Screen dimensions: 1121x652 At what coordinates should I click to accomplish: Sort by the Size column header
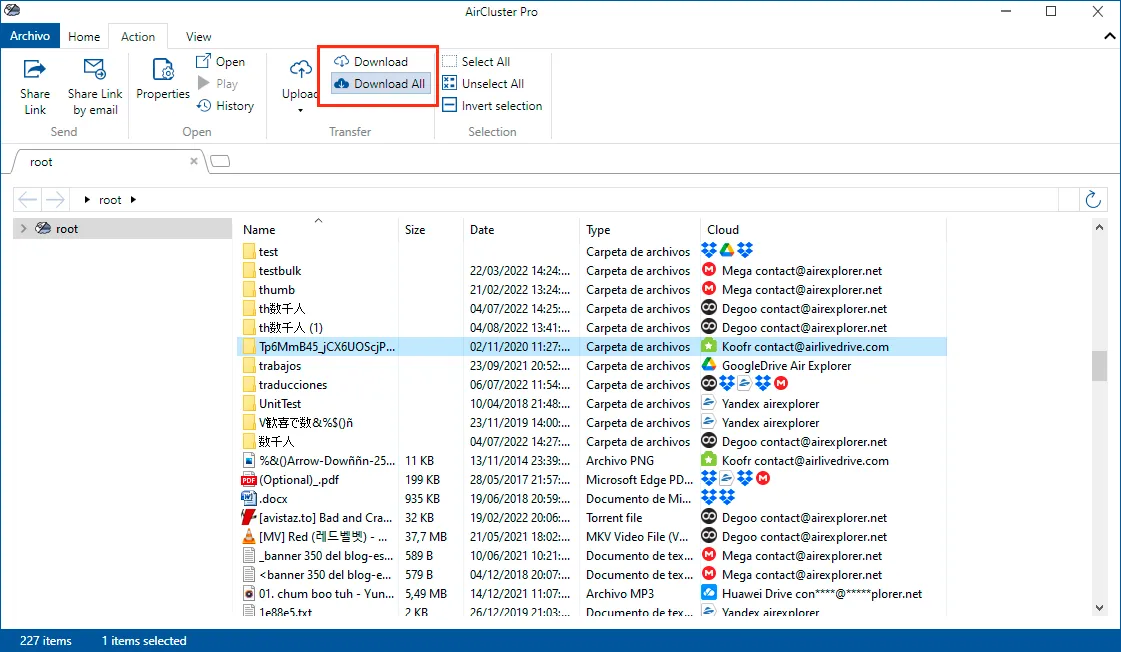pos(430,229)
